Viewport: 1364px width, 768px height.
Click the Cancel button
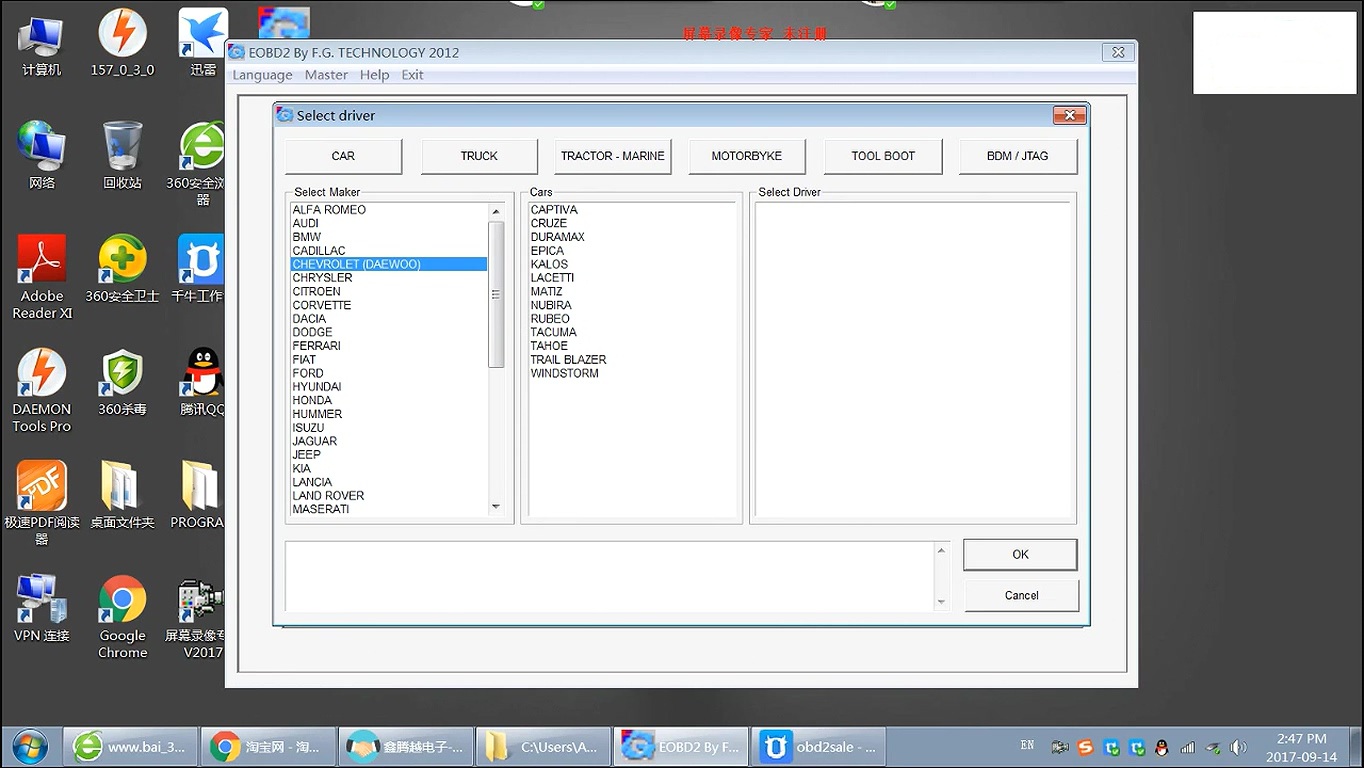(1021, 596)
